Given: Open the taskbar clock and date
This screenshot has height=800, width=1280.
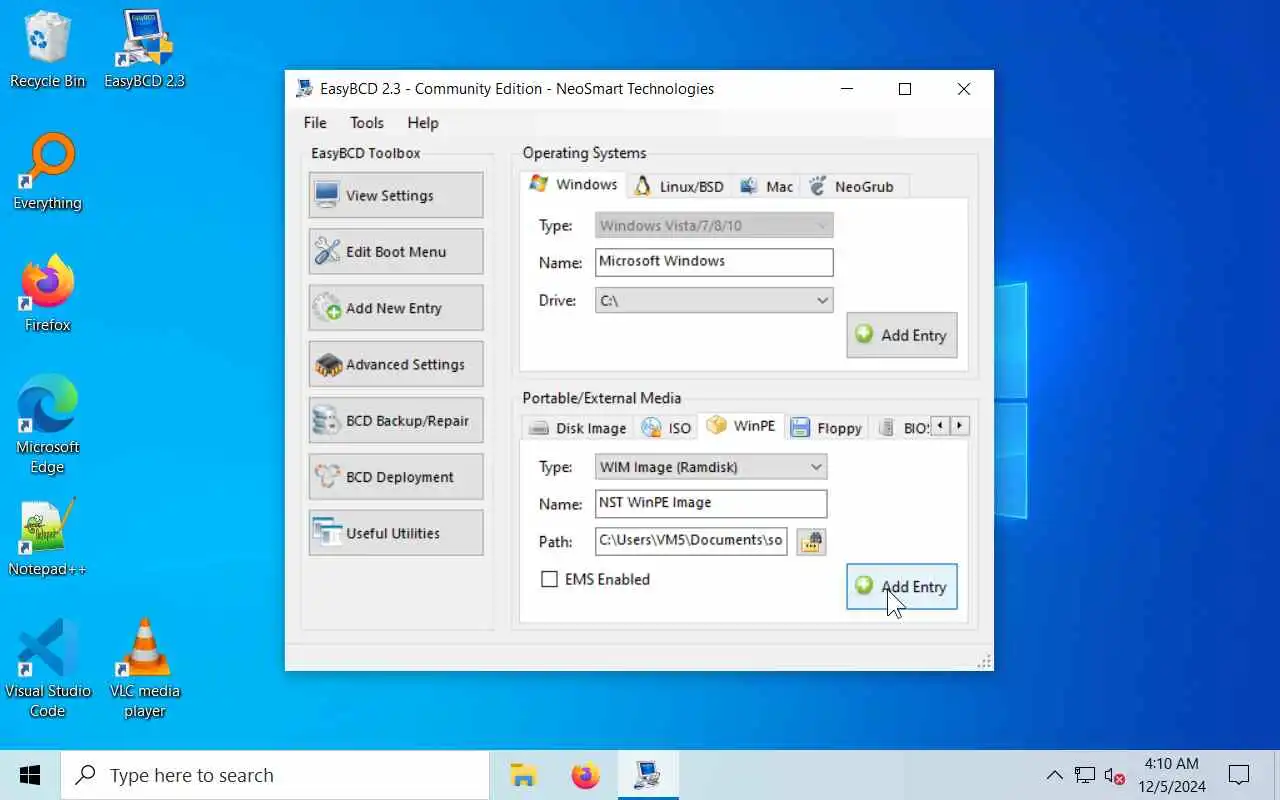Looking at the screenshot, I should [1171, 775].
